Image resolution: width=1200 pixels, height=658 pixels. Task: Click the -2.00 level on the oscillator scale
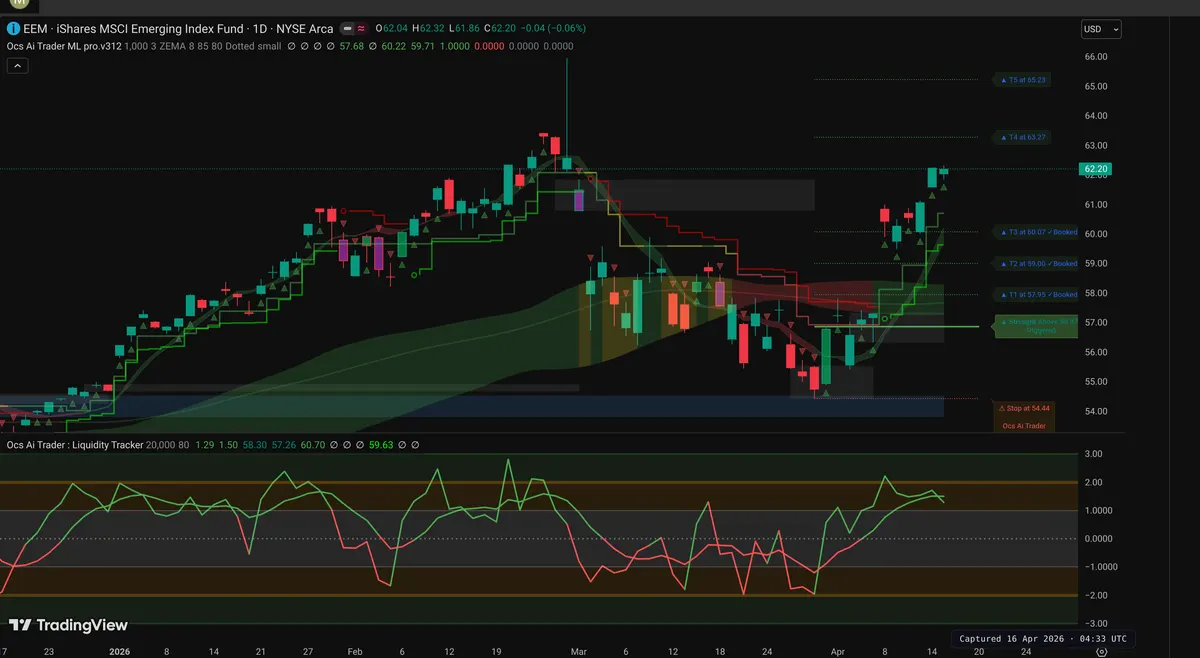pos(1094,595)
